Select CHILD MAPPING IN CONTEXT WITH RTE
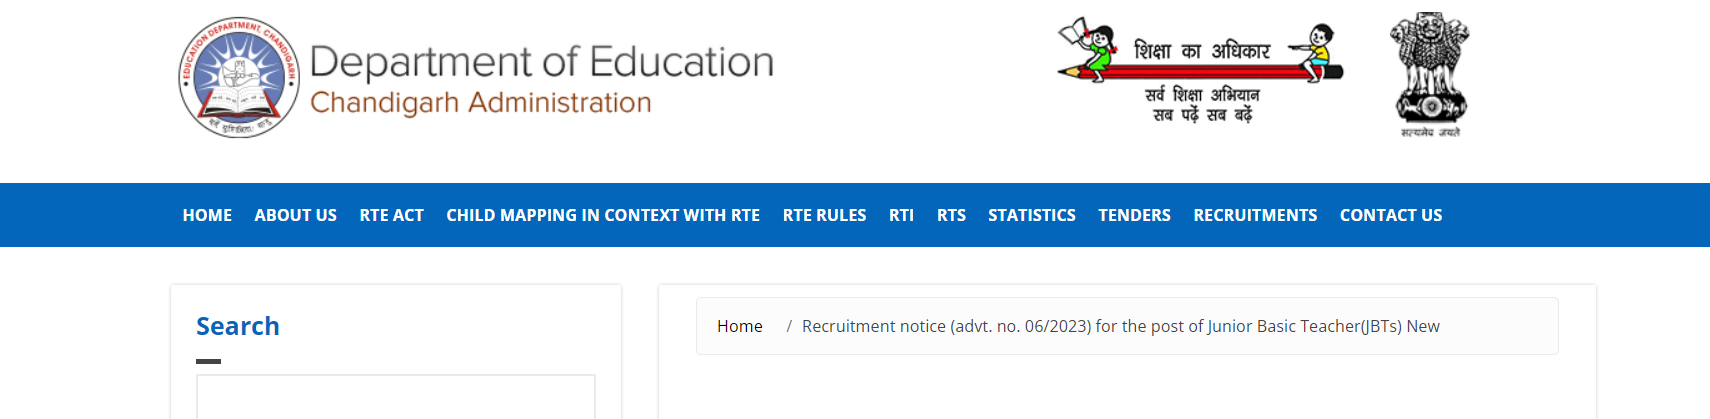1710x419 pixels. pyautogui.click(x=603, y=215)
